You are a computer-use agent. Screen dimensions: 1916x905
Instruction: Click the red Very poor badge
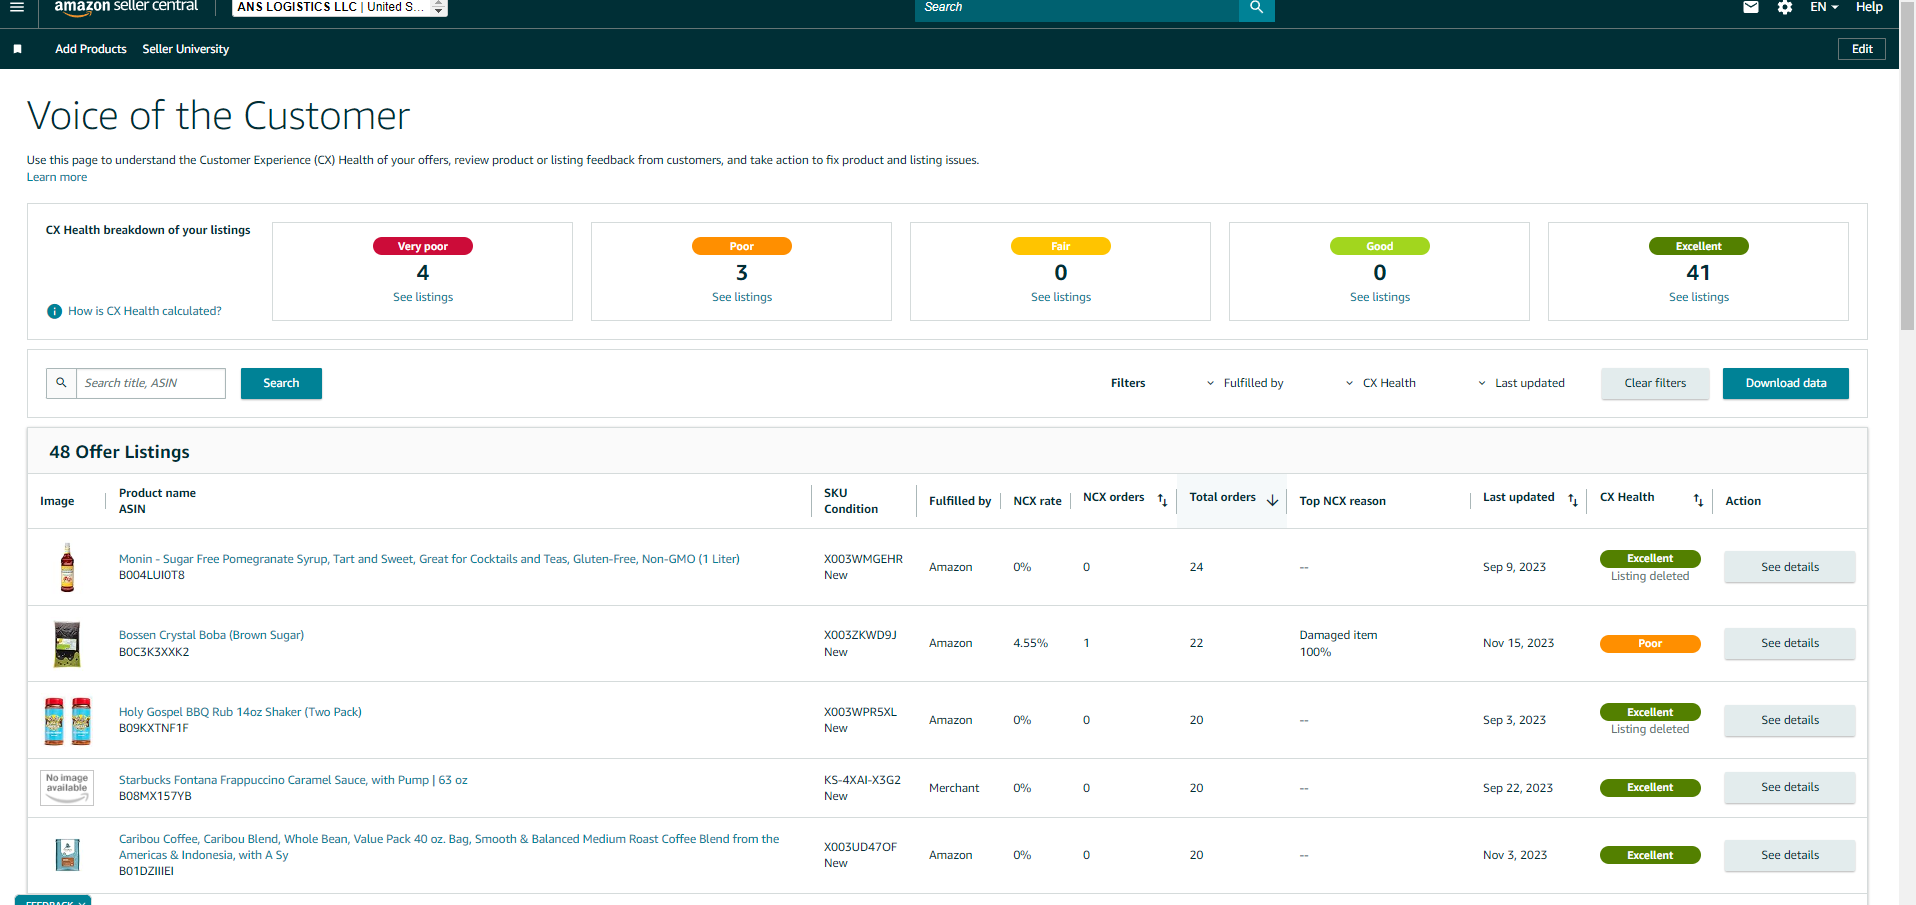click(x=423, y=246)
